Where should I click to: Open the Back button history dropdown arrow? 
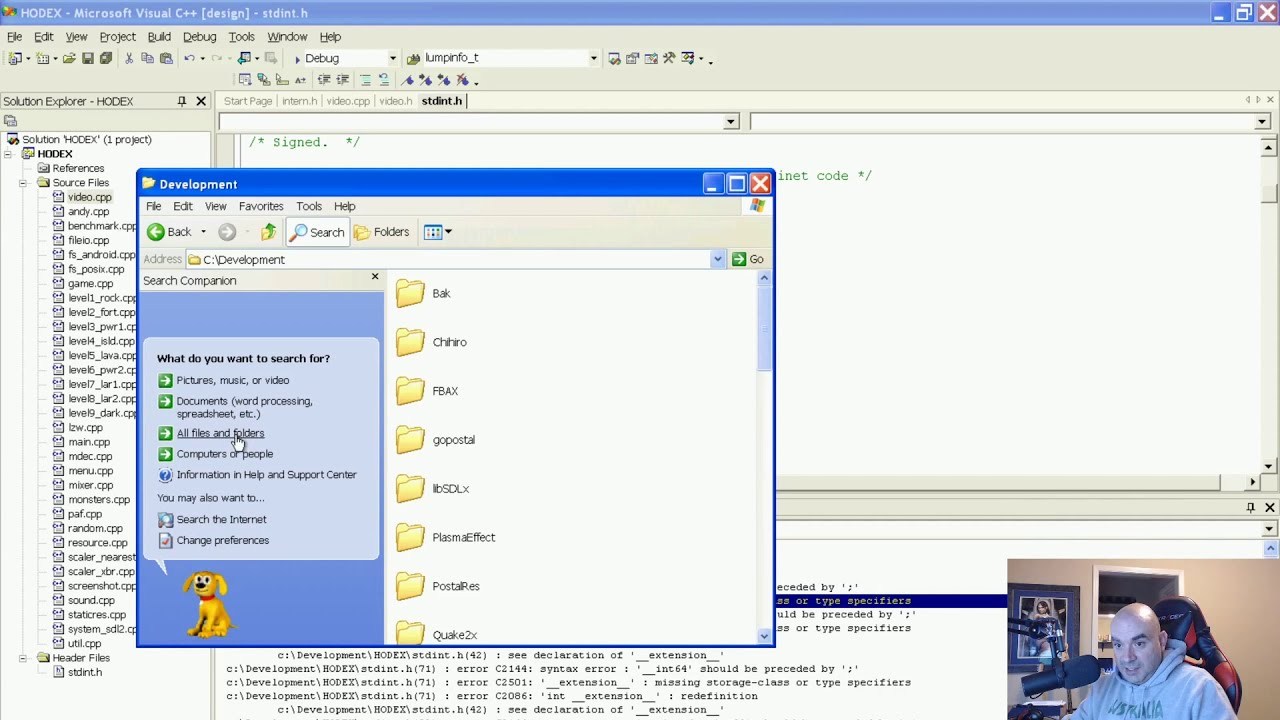203,232
